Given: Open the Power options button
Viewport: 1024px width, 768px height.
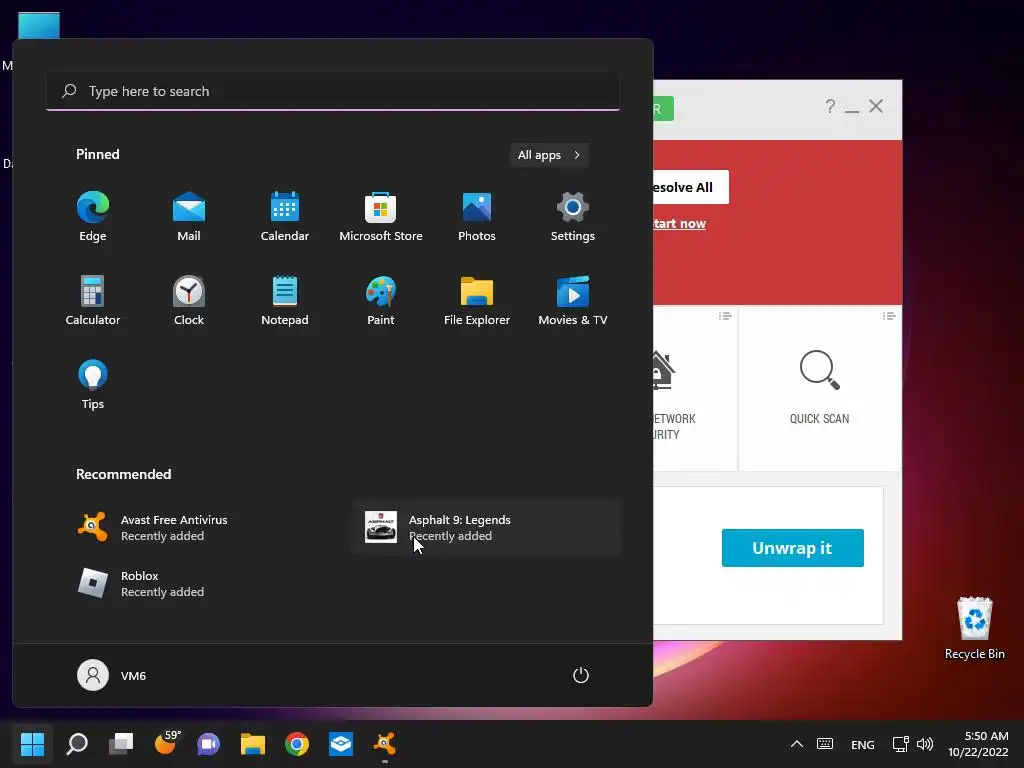Looking at the screenshot, I should tap(581, 675).
